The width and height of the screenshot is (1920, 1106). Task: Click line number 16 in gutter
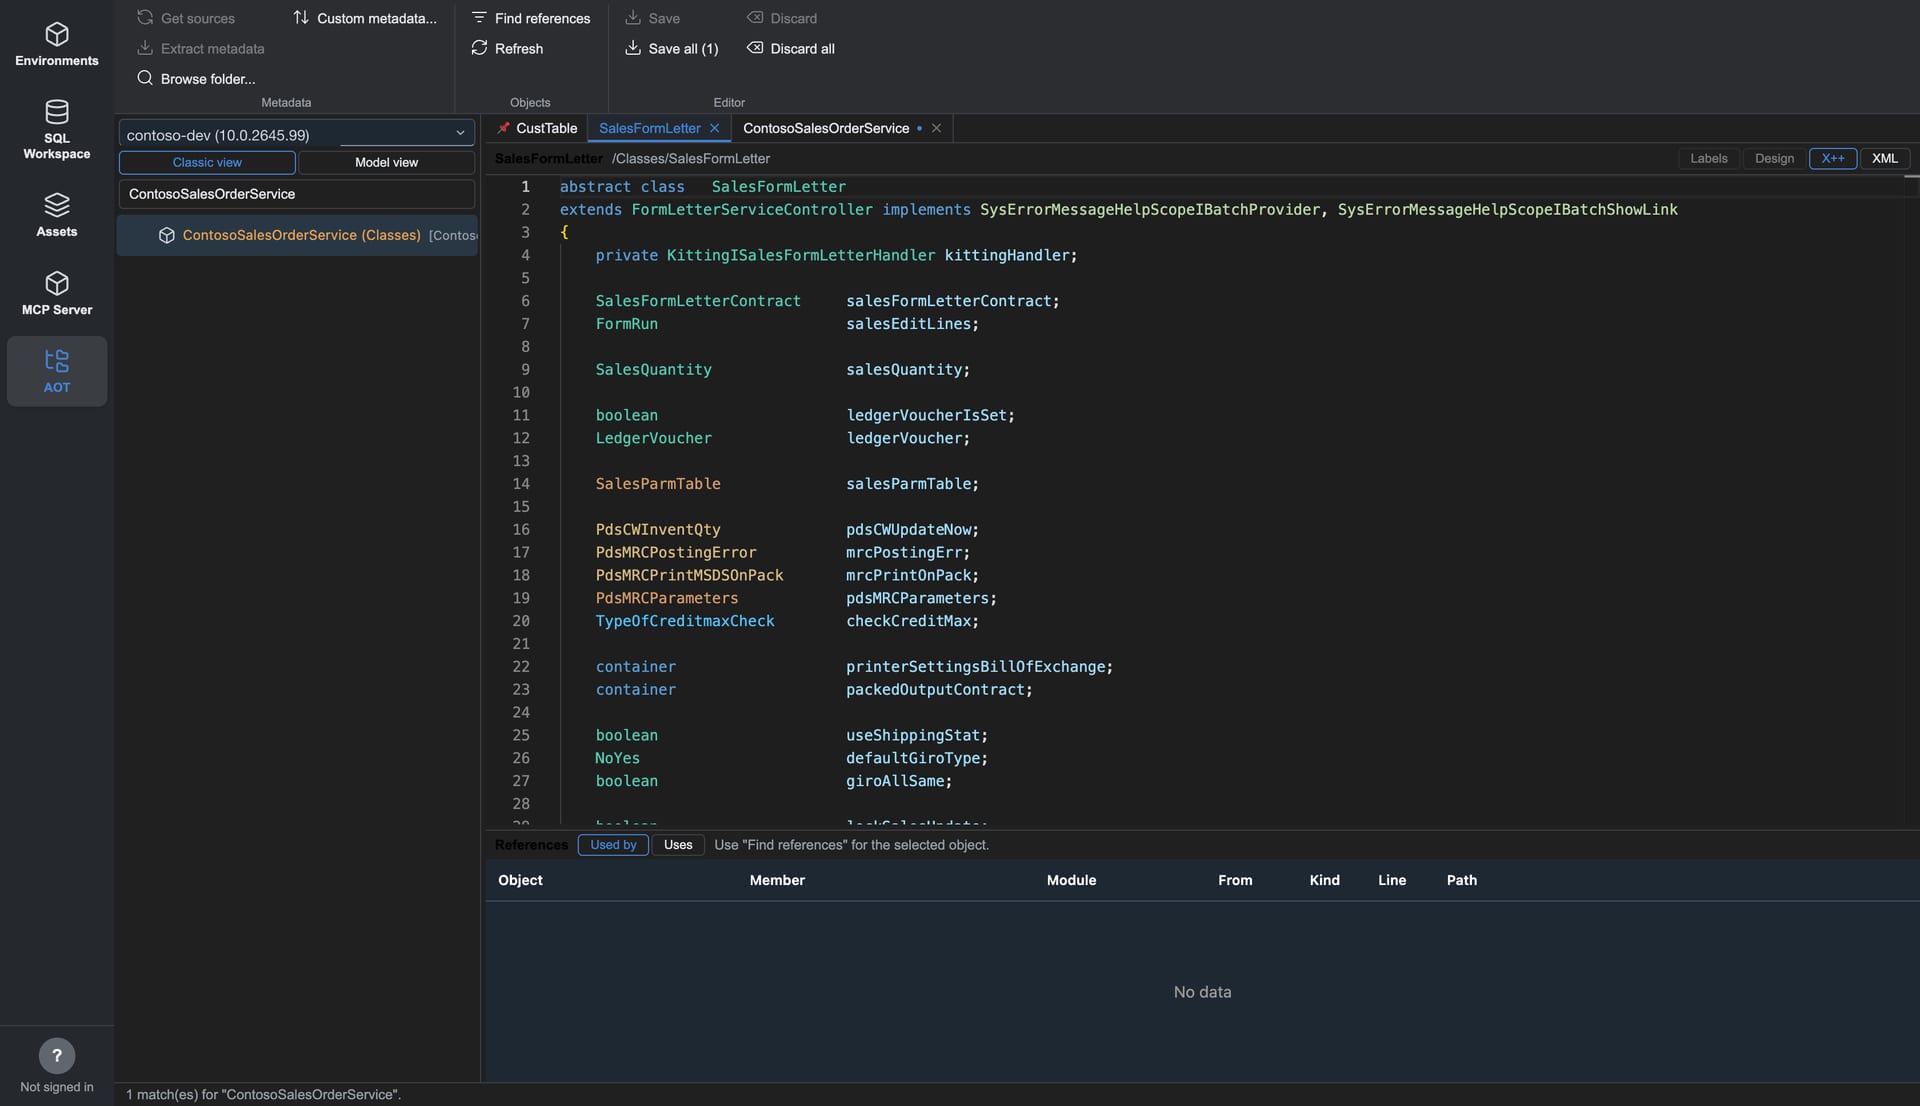(521, 529)
